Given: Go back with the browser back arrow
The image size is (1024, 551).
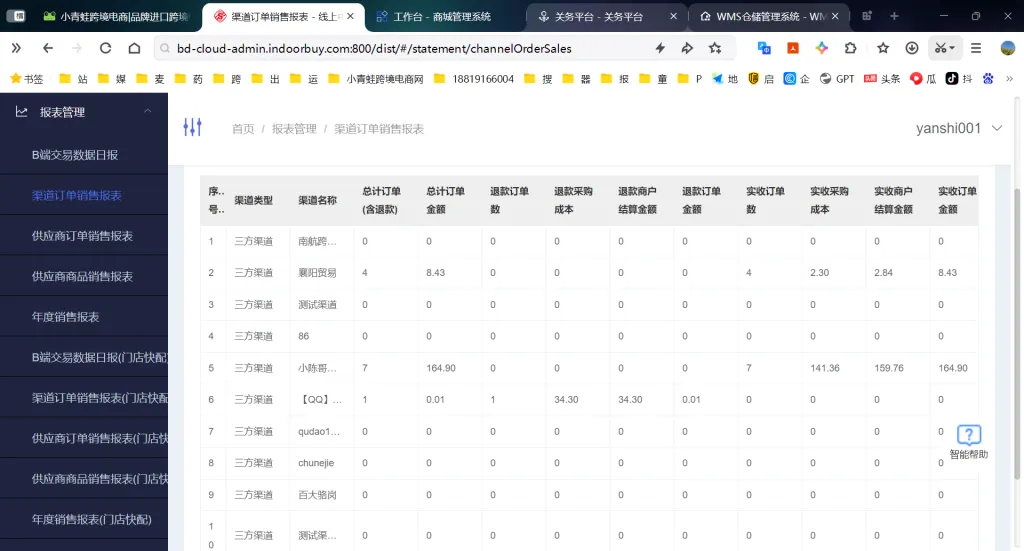Looking at the screenshot, I should point(48,48).
